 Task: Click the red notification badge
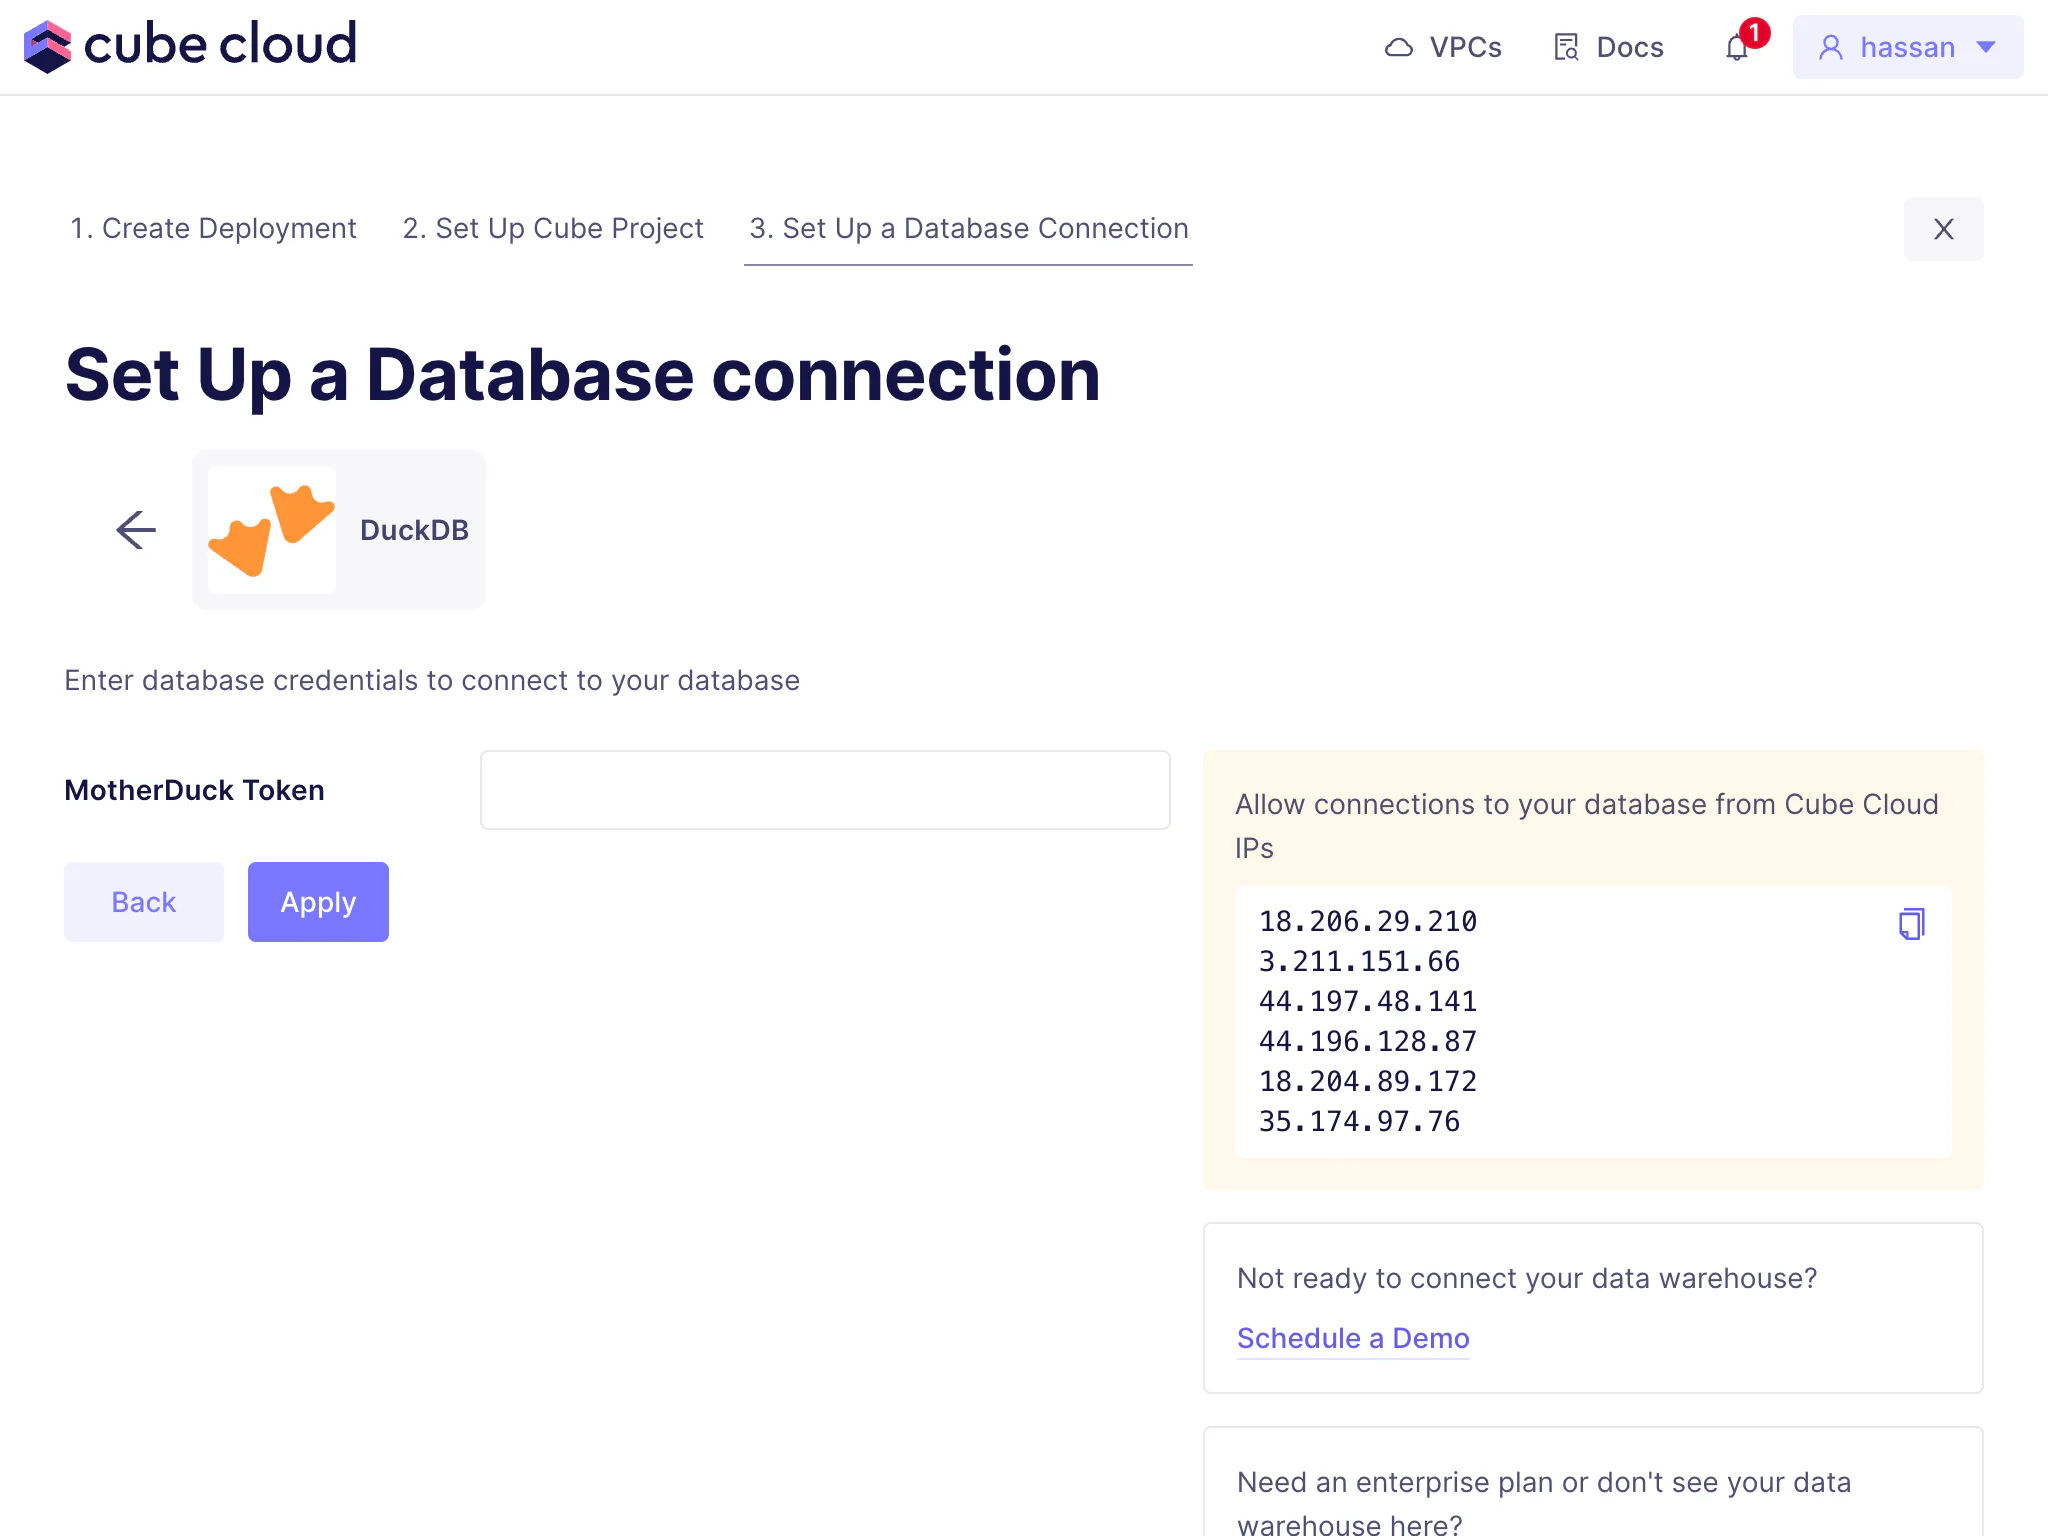1754,32
